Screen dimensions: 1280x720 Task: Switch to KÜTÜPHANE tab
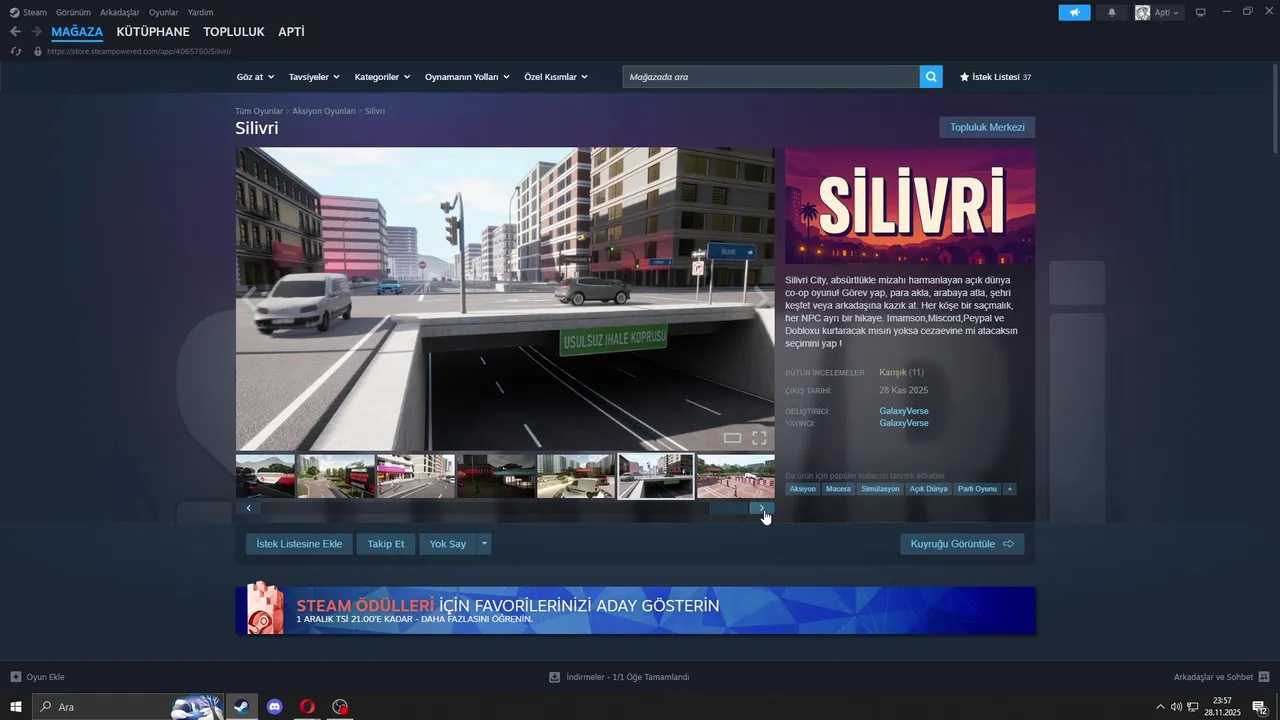153,32
